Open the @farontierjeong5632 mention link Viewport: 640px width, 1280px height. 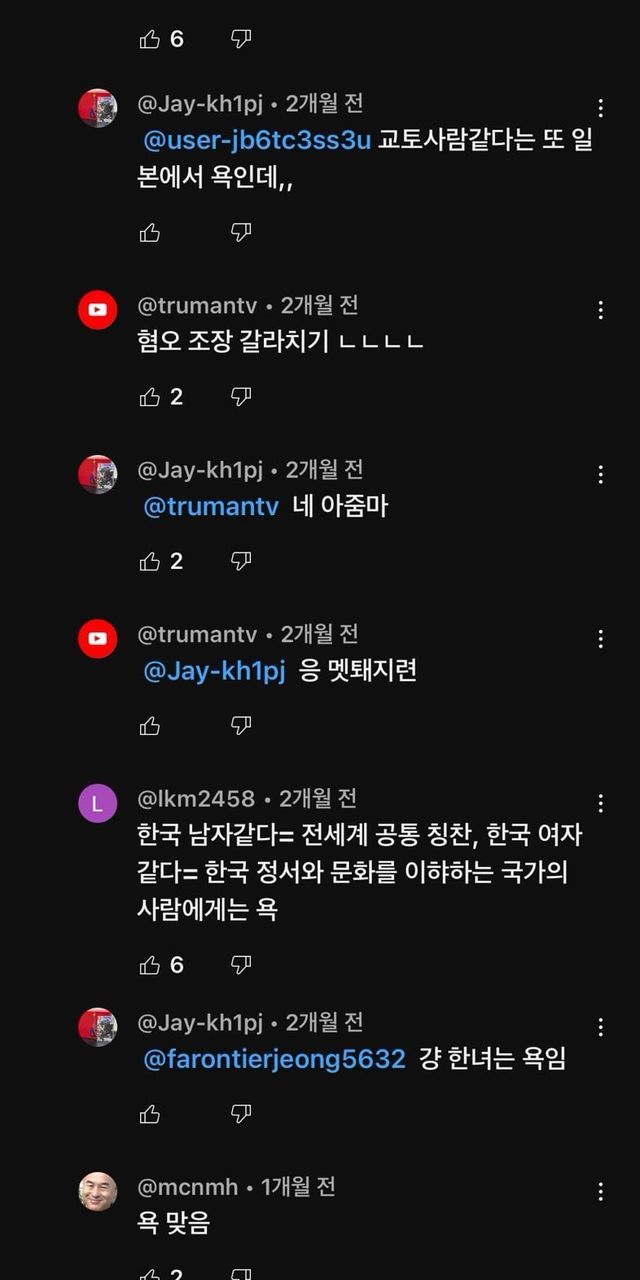tap(275, 1059)
